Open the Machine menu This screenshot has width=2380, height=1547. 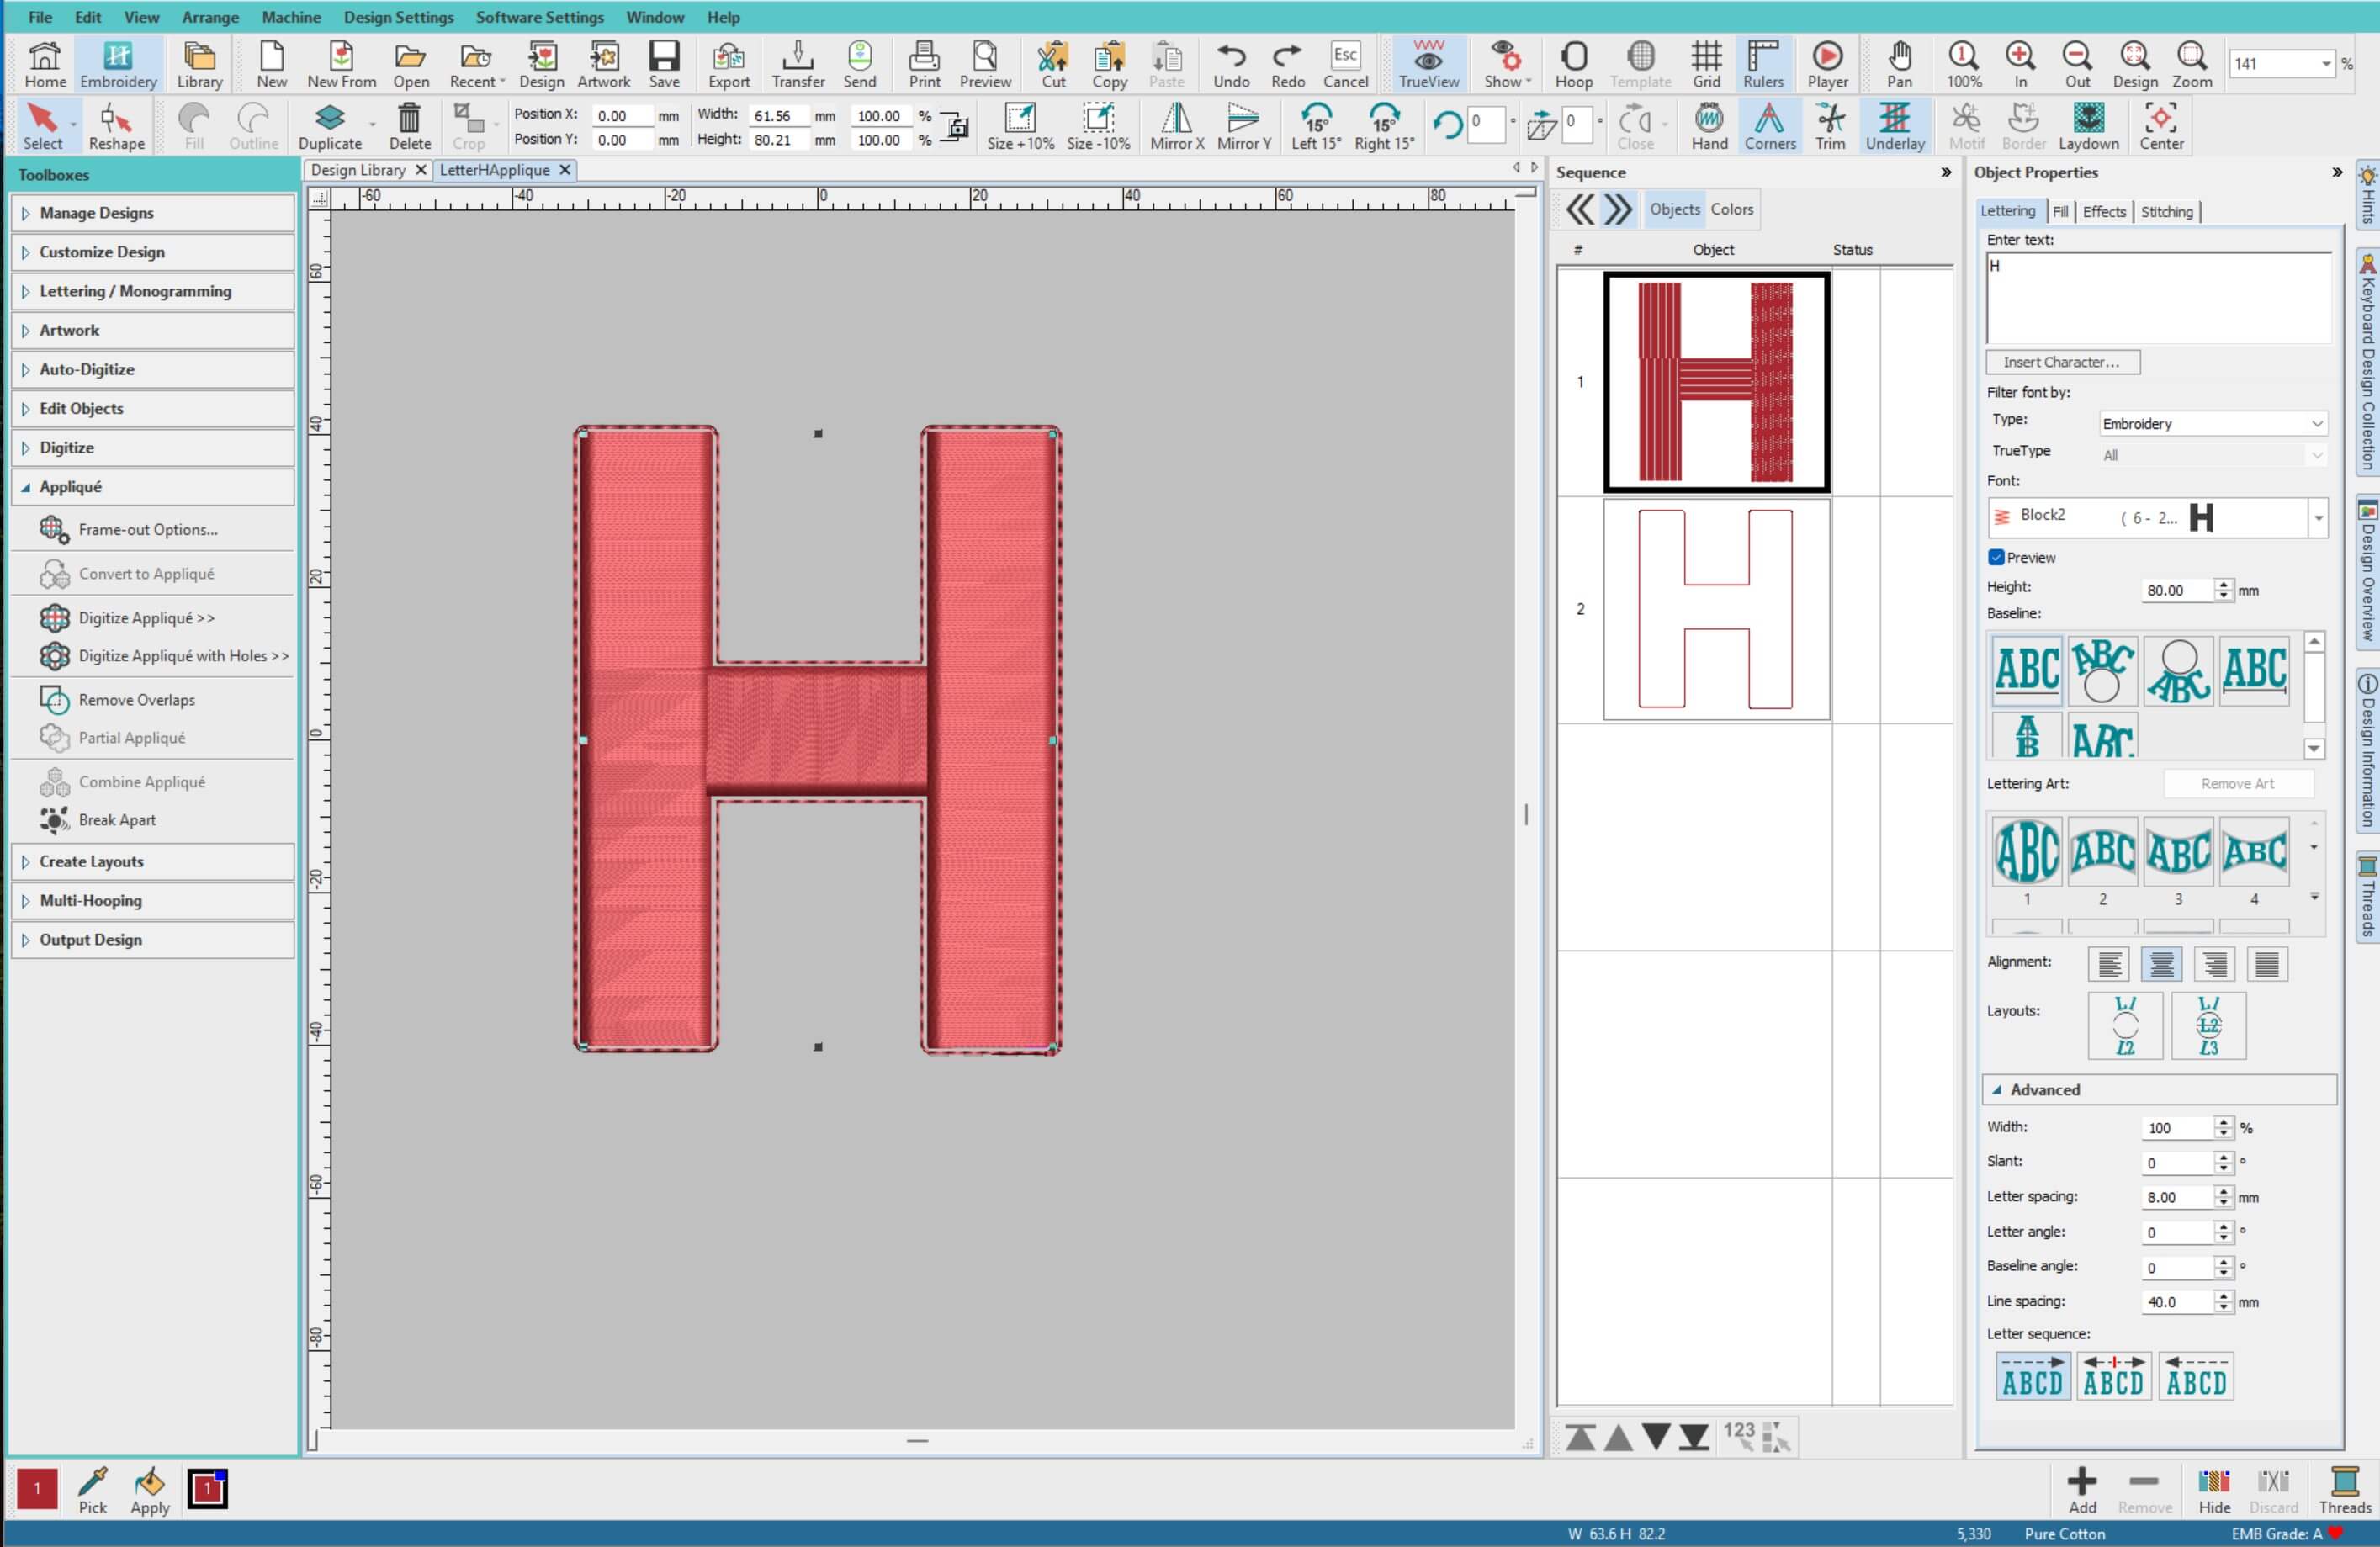click(x=291, y=17)
